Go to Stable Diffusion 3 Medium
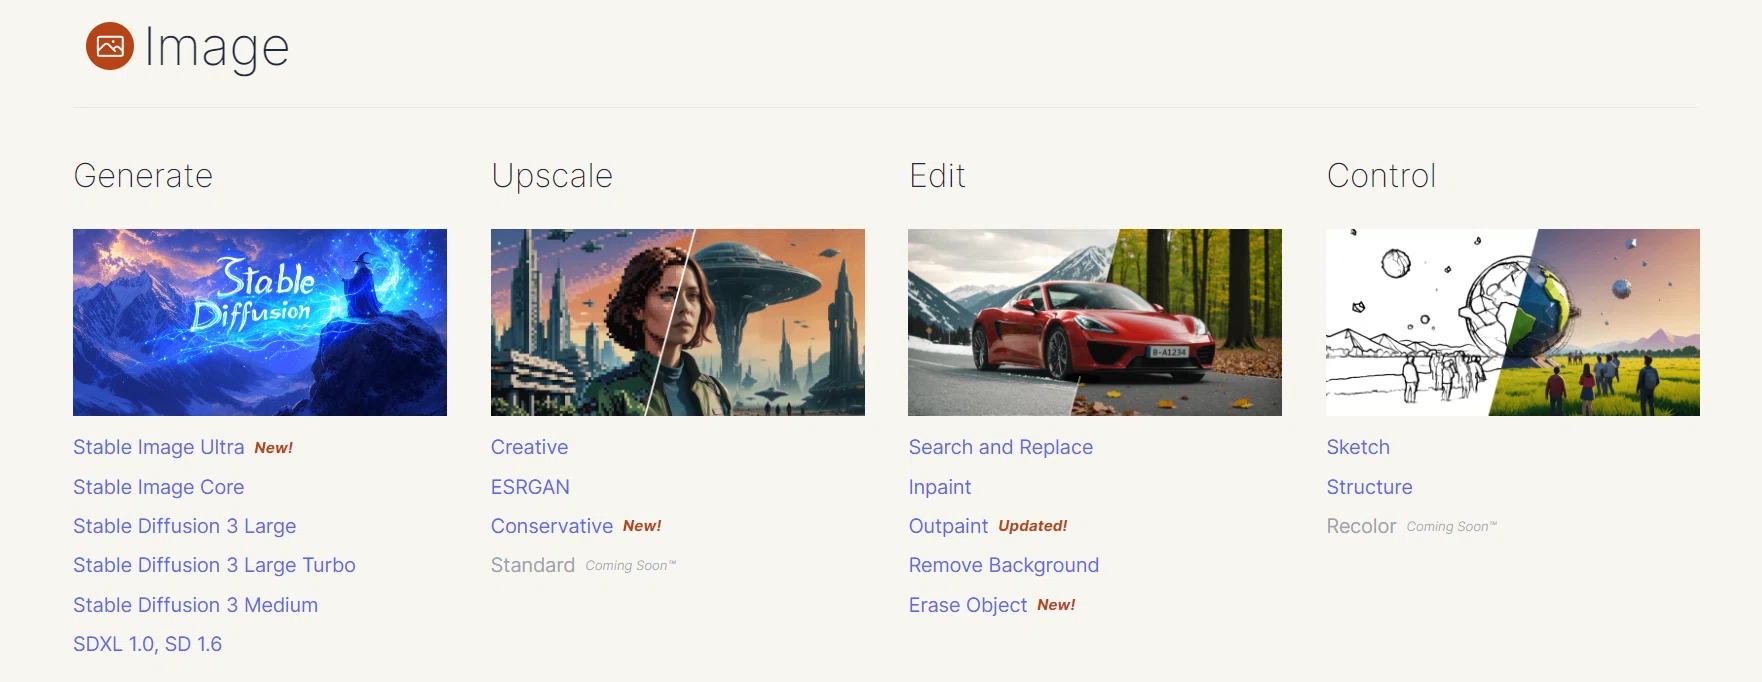 pyautogui.click(x=196, y=605)
